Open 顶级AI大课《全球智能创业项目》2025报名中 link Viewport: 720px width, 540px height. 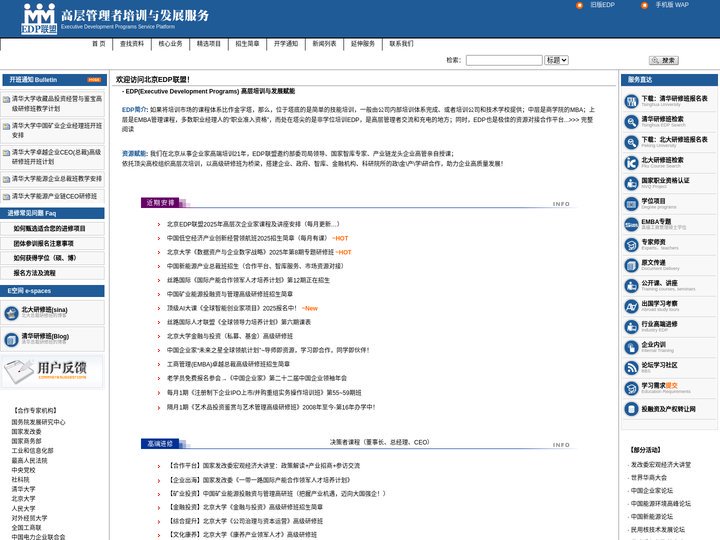(x=231, y=308)
